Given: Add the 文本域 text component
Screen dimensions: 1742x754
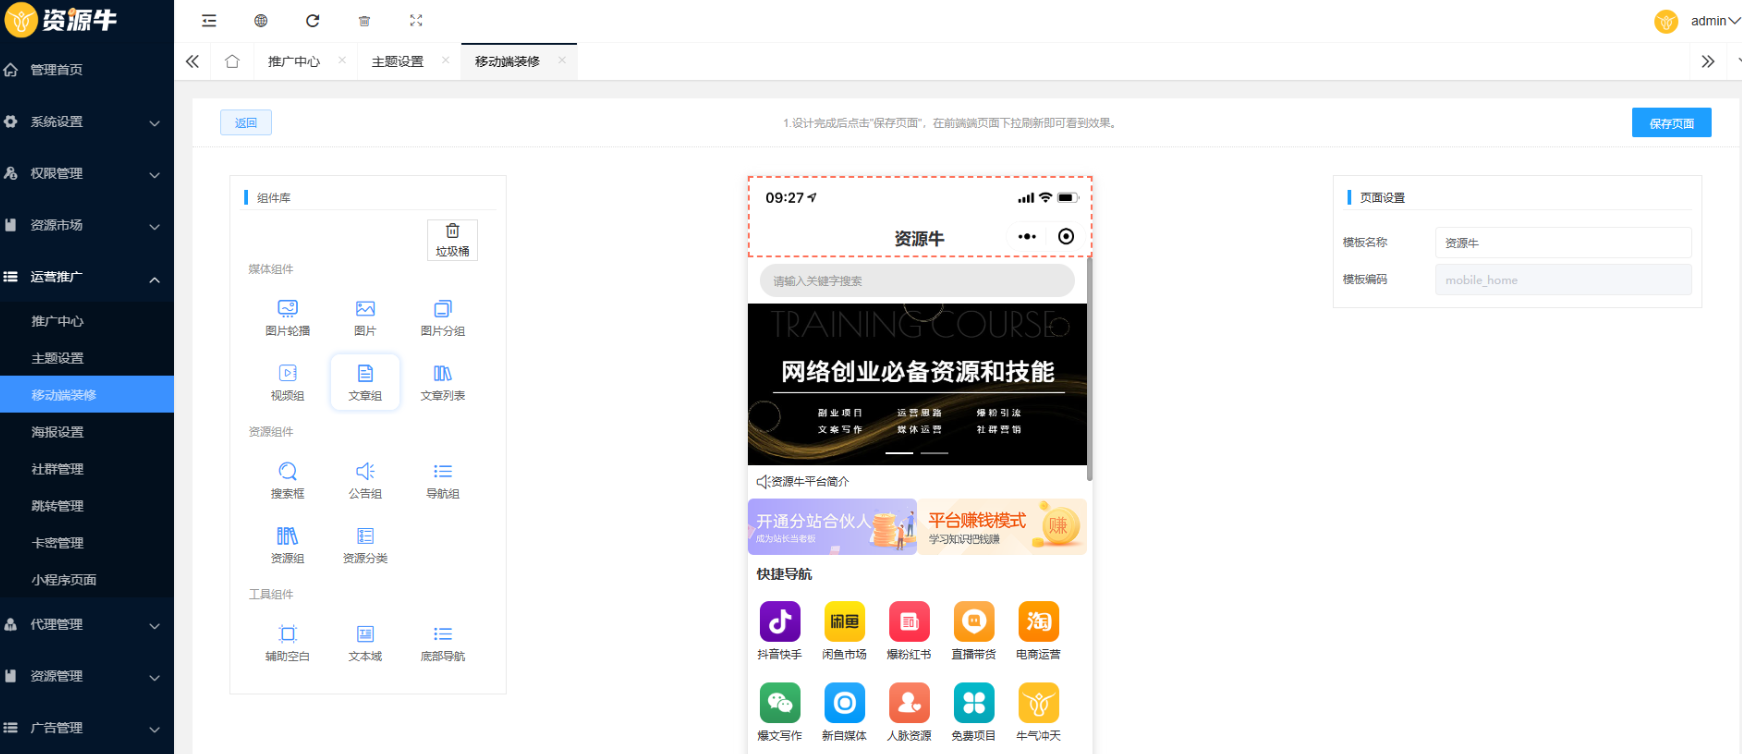Looking at the screenshot, I should click(x=365, y=643).
